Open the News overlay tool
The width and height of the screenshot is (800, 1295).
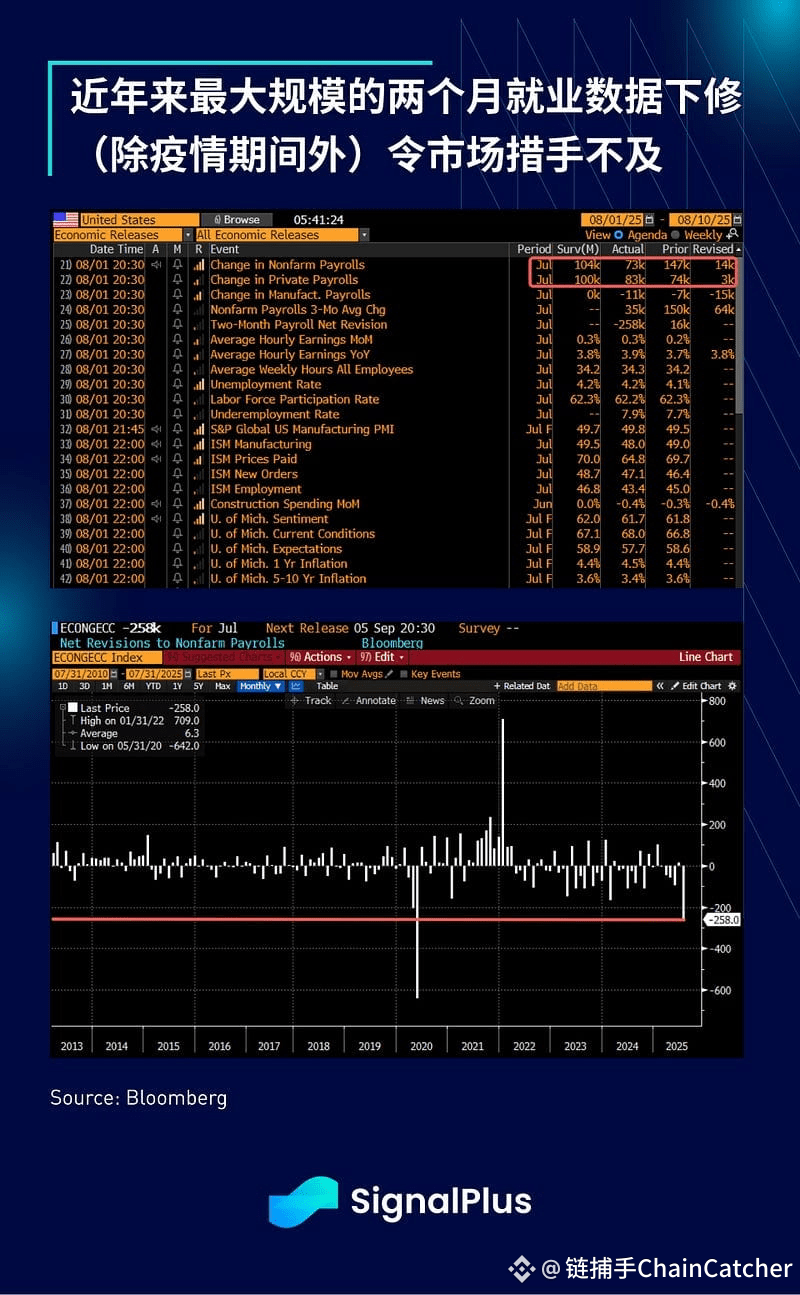[425, 701]
